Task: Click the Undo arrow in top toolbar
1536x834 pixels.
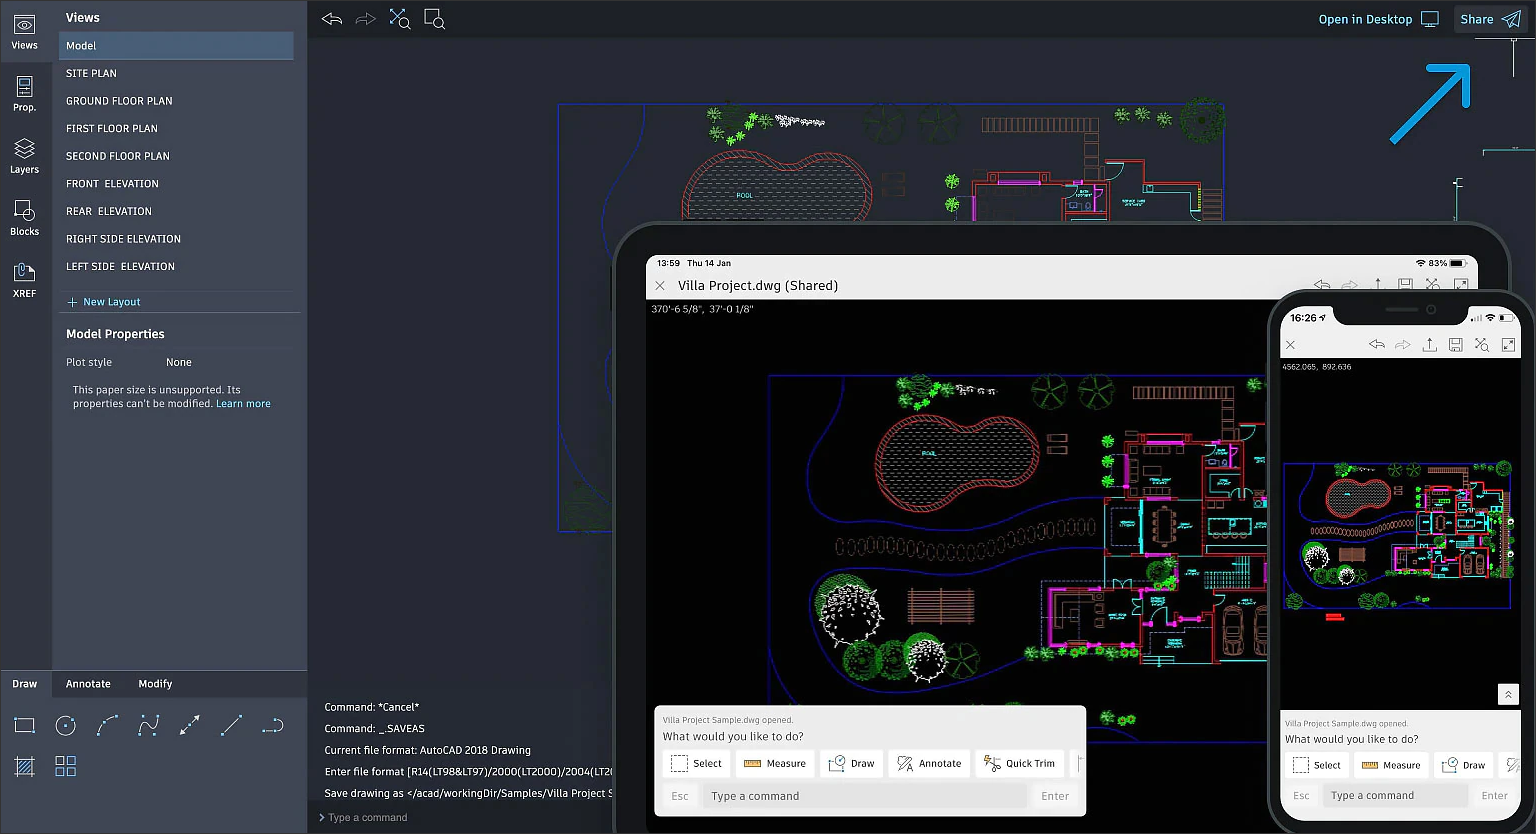Action: pos(332,19)
